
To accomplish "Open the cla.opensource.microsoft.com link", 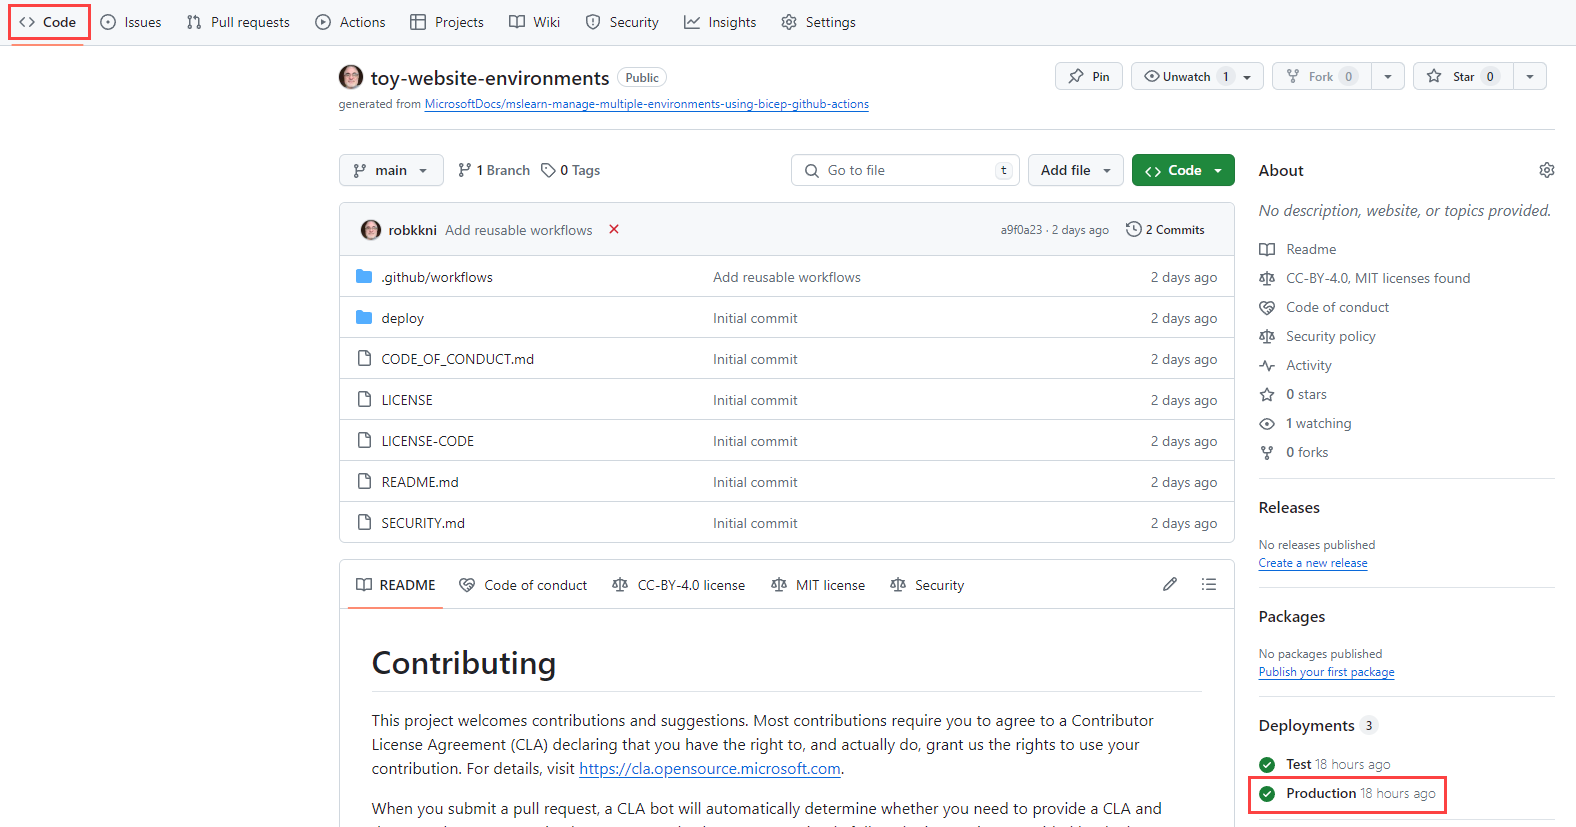I will click(710, 769).
